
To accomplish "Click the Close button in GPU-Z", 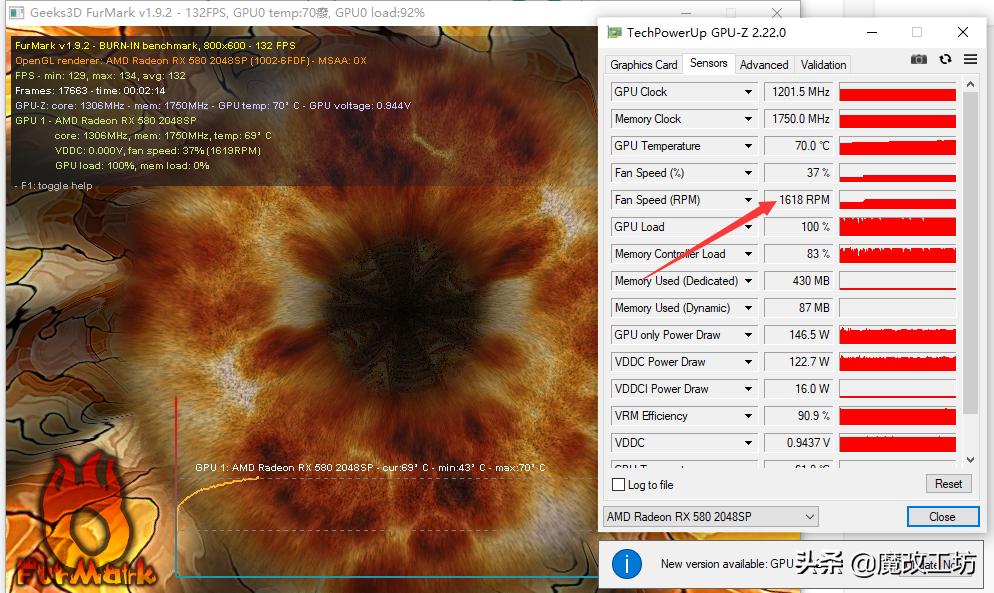I will 942,517.
